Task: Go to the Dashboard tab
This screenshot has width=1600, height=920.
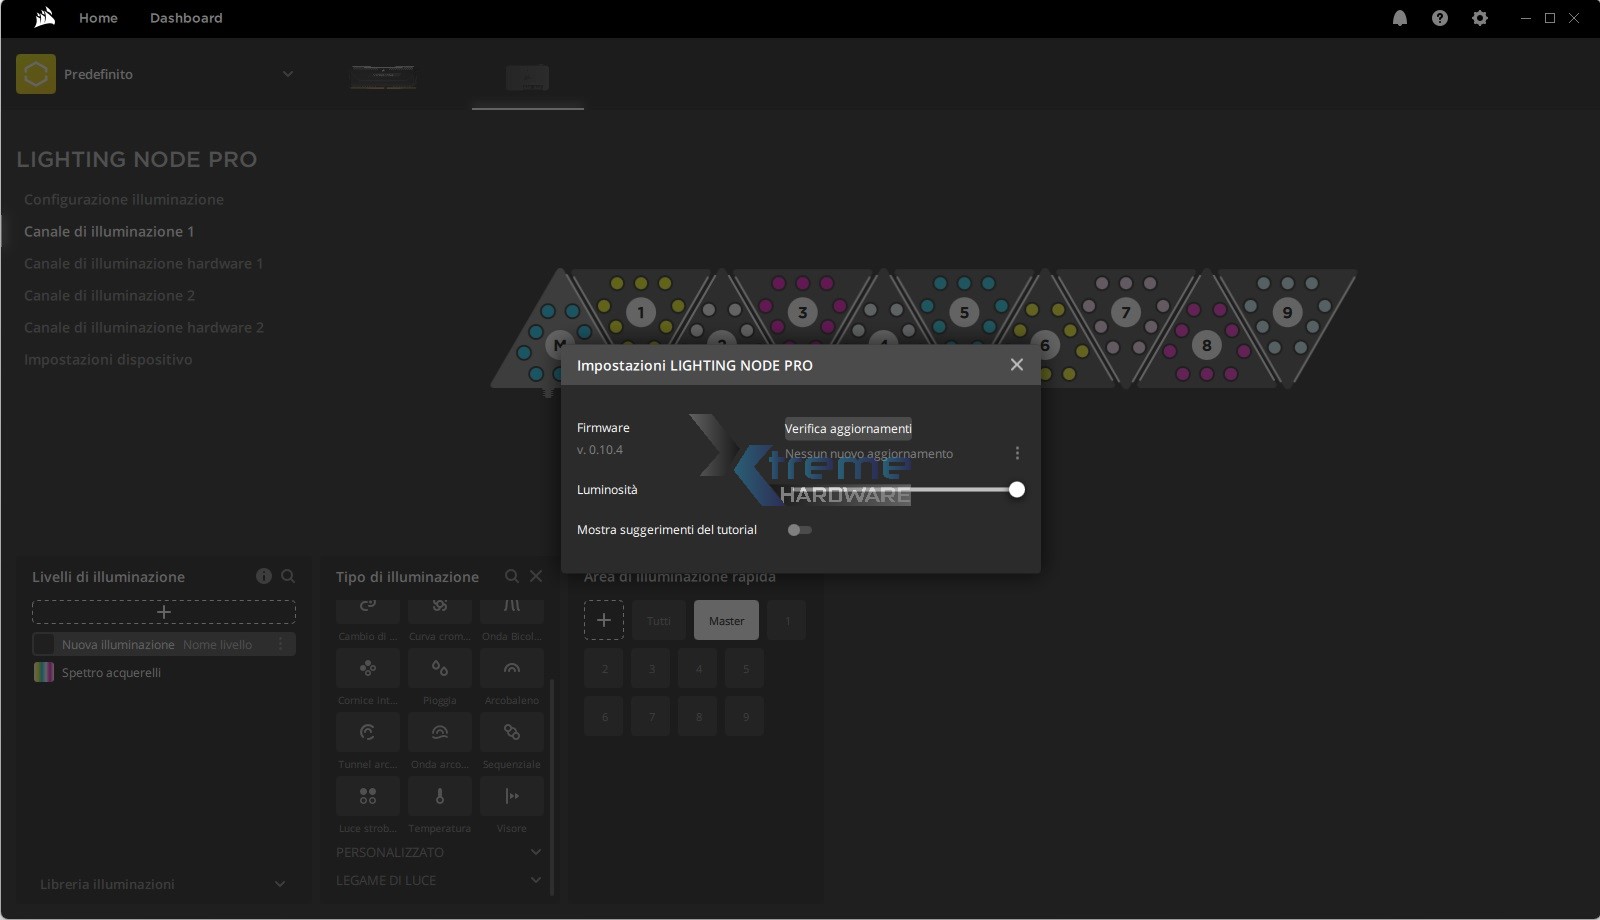Action: 186,18
